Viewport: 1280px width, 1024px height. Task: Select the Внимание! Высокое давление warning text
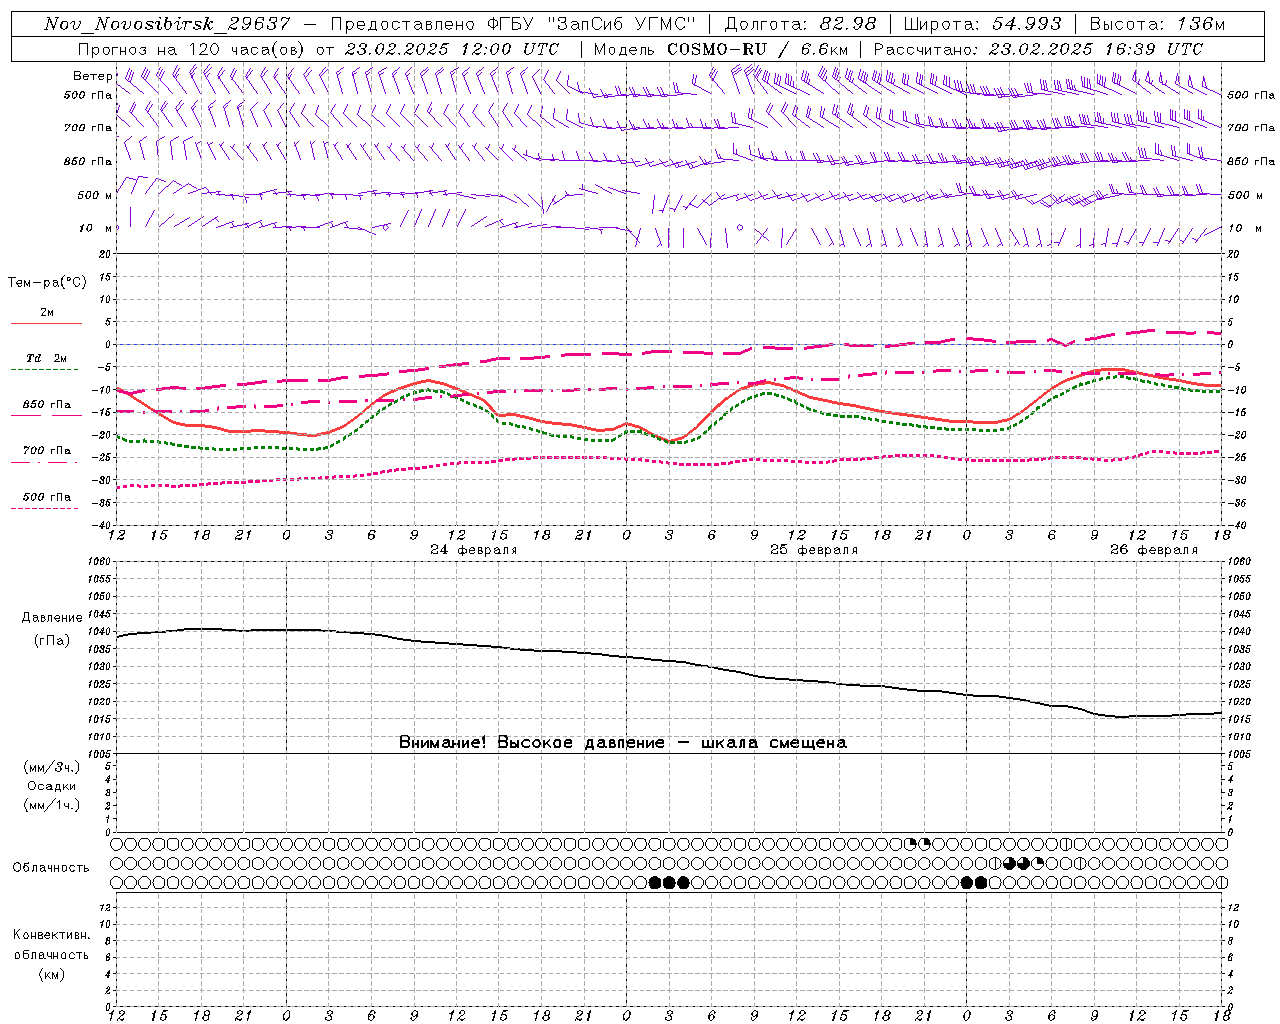(x=623, y=742)
